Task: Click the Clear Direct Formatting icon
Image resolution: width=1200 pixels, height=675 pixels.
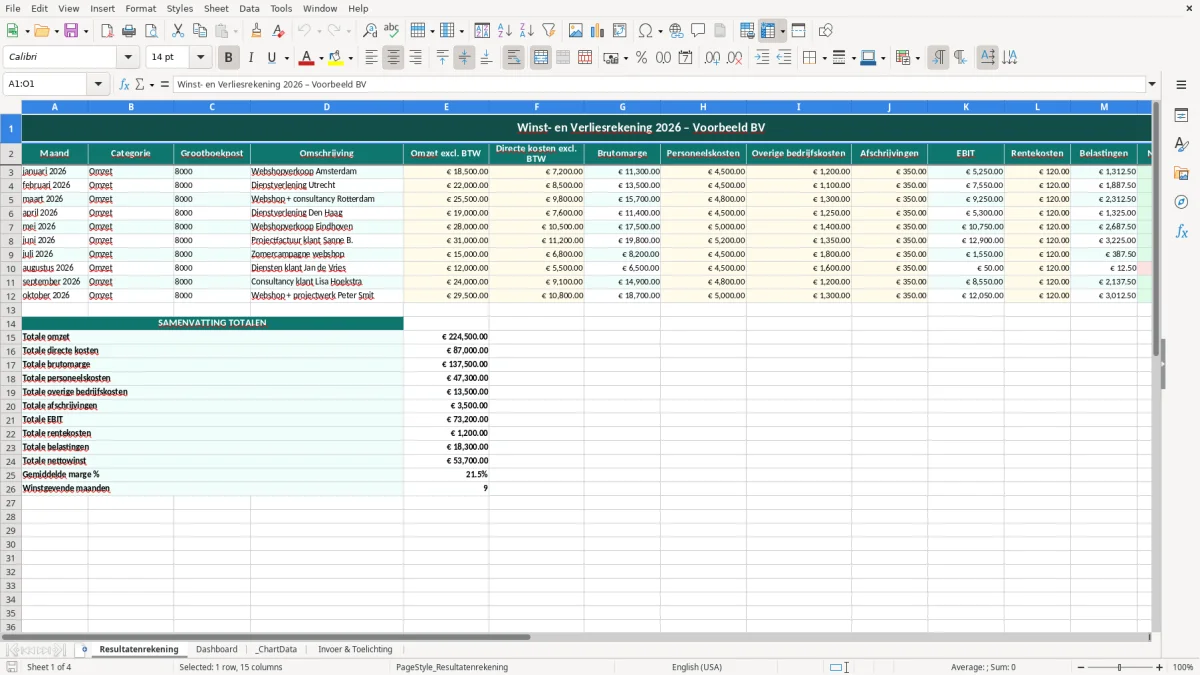Action: click(x=279, y=31)
